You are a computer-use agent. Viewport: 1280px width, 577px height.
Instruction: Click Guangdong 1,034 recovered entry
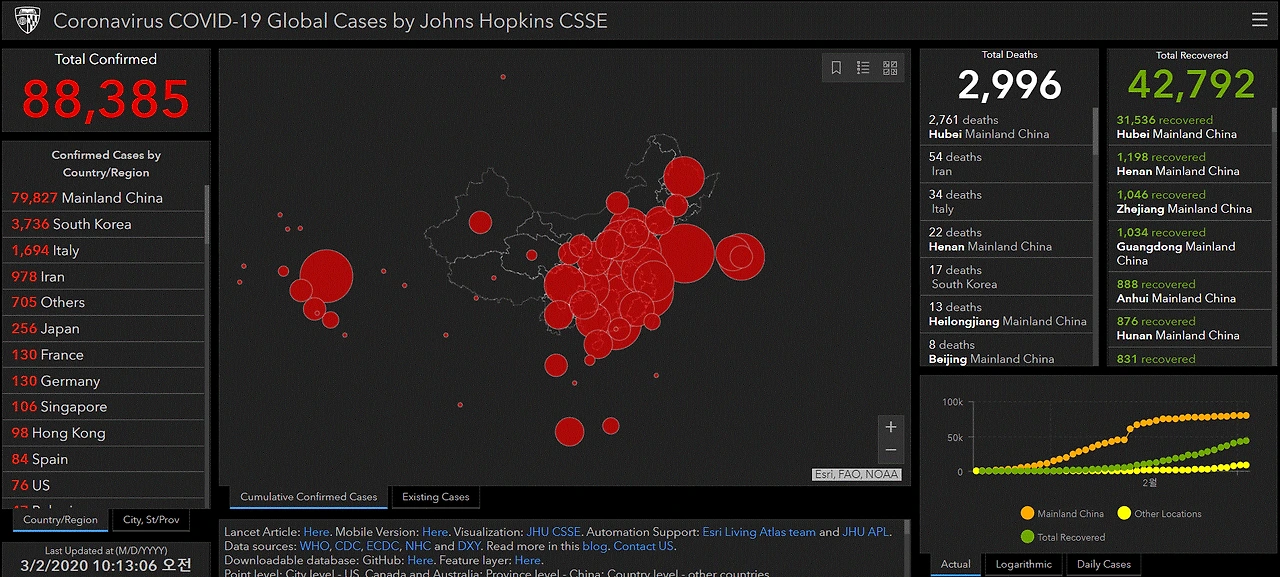1190,246
